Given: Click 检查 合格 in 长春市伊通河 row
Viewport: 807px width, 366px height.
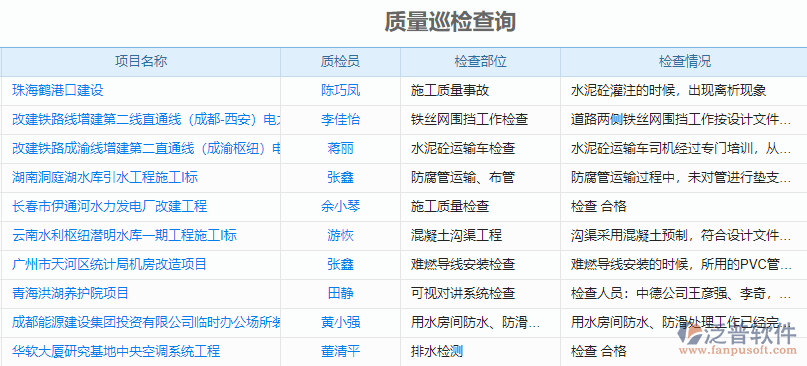Looking at the screenshot, I should pyautogui.click(x=599, y=207).
